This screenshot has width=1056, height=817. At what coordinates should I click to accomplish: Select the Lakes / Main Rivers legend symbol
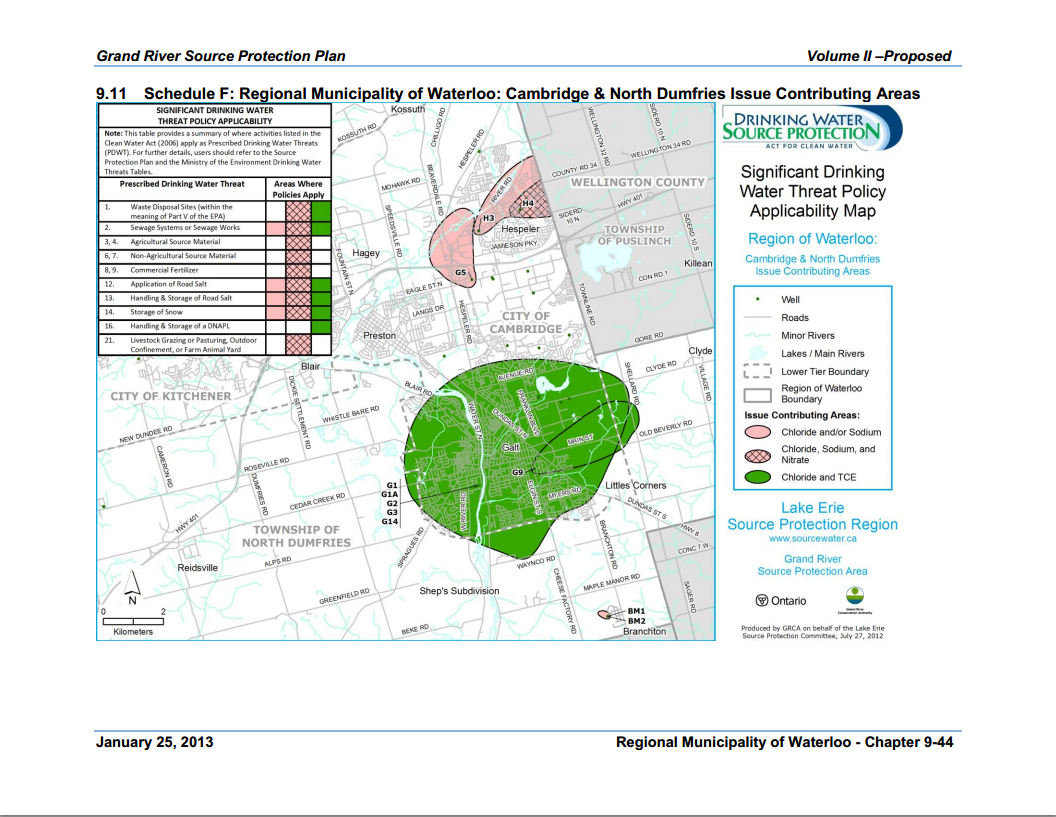coord(758,354)
